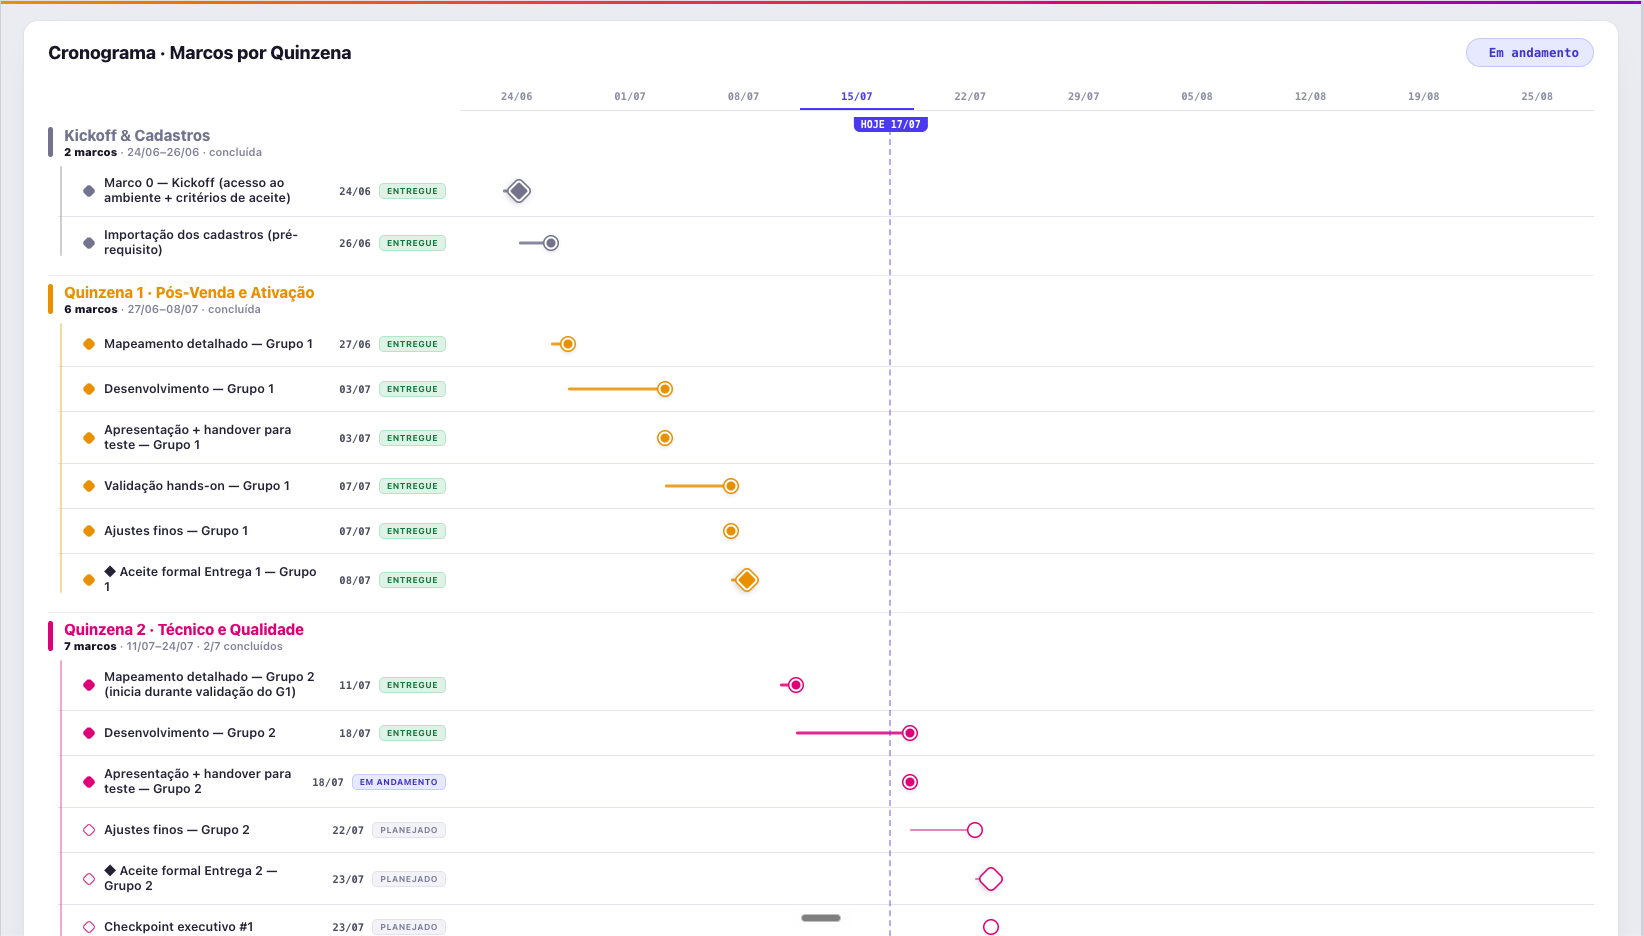Image resolution: width=1644 pixels, height=936 pixels.
Task: Select the Aceite formal Entrega 2 diamond marker
Action: pos(991,879)
